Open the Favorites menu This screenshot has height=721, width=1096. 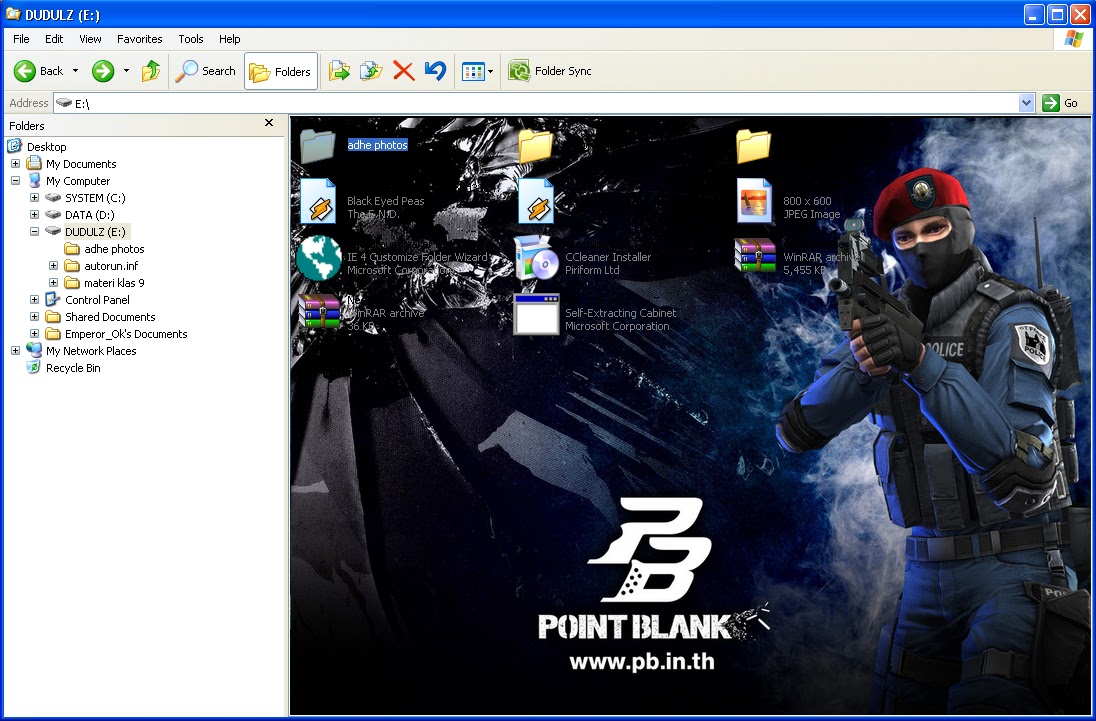140,39
